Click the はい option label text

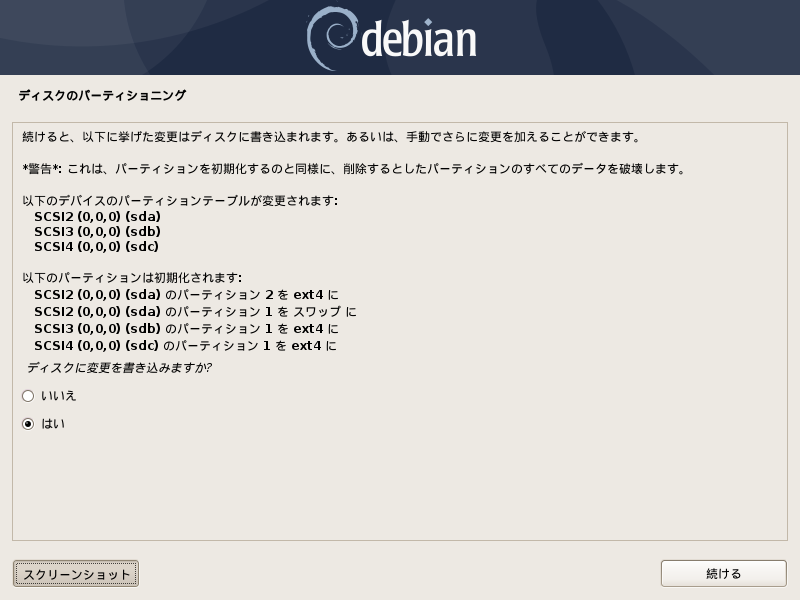point(53,424)
